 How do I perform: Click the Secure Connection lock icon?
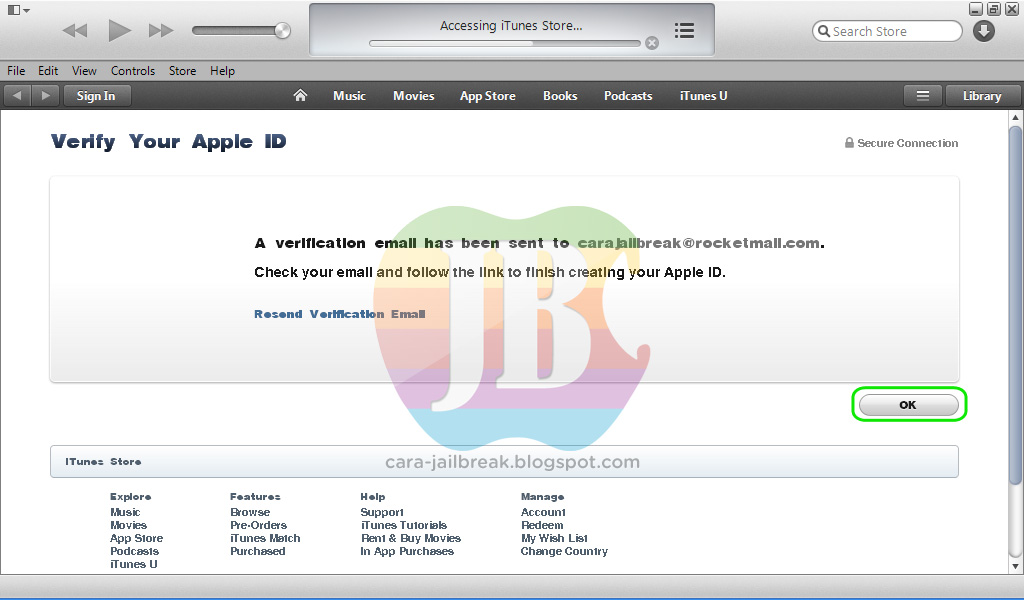(x=849, y=142)
